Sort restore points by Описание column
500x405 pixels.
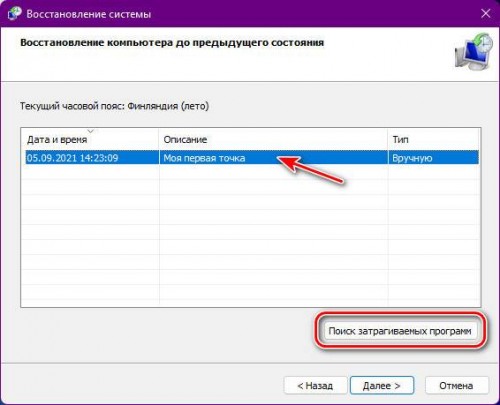click(273, 139)
